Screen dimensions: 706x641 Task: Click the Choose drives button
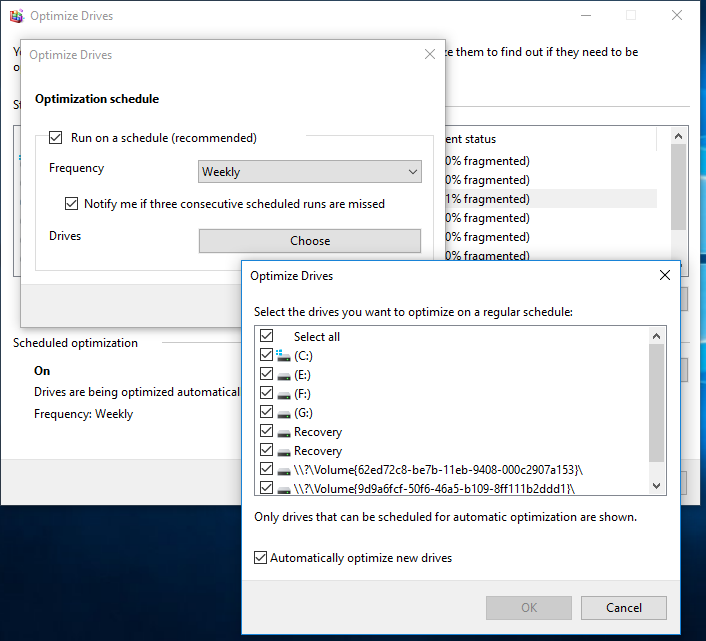coord(310,241)
